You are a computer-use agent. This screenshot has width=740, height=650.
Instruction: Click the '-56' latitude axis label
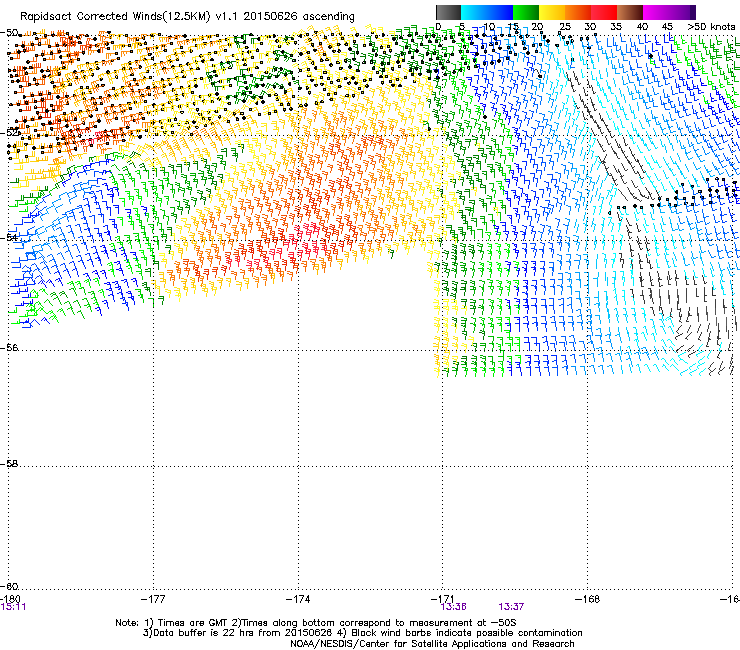tap(9, 348)
